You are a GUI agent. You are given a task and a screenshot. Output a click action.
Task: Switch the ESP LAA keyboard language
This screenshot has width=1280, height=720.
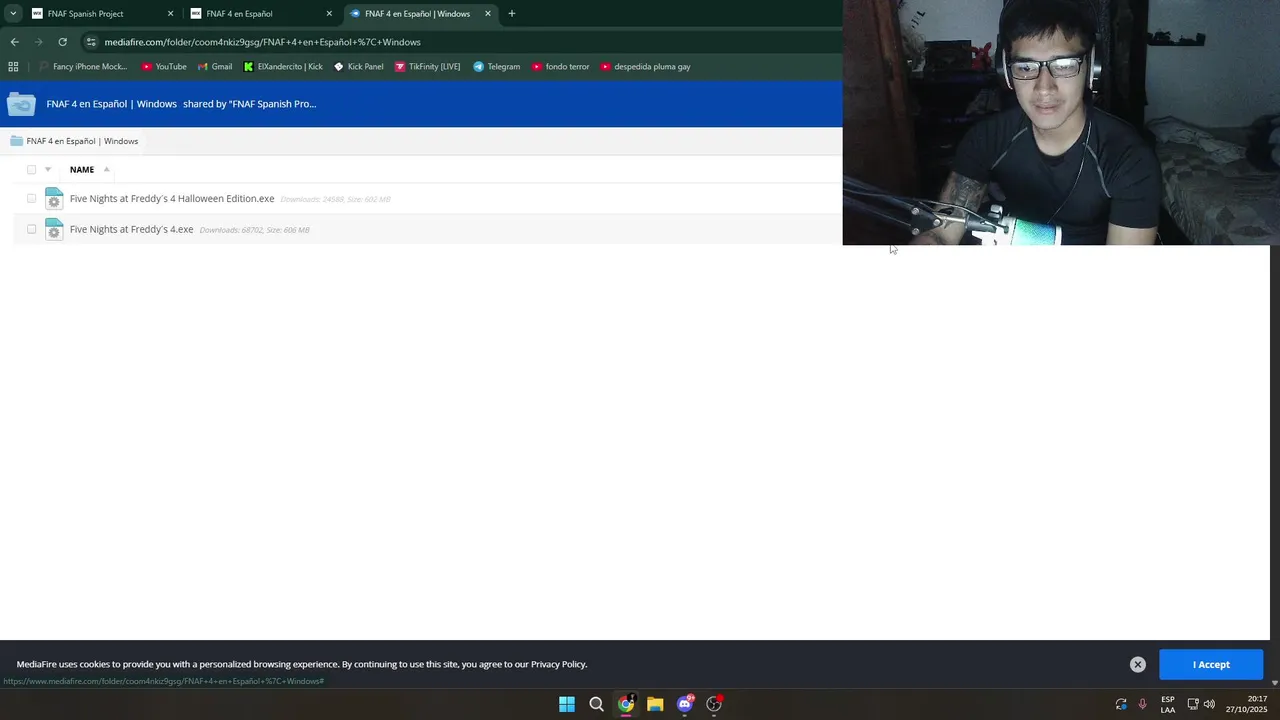click(x=1168, y=704)
